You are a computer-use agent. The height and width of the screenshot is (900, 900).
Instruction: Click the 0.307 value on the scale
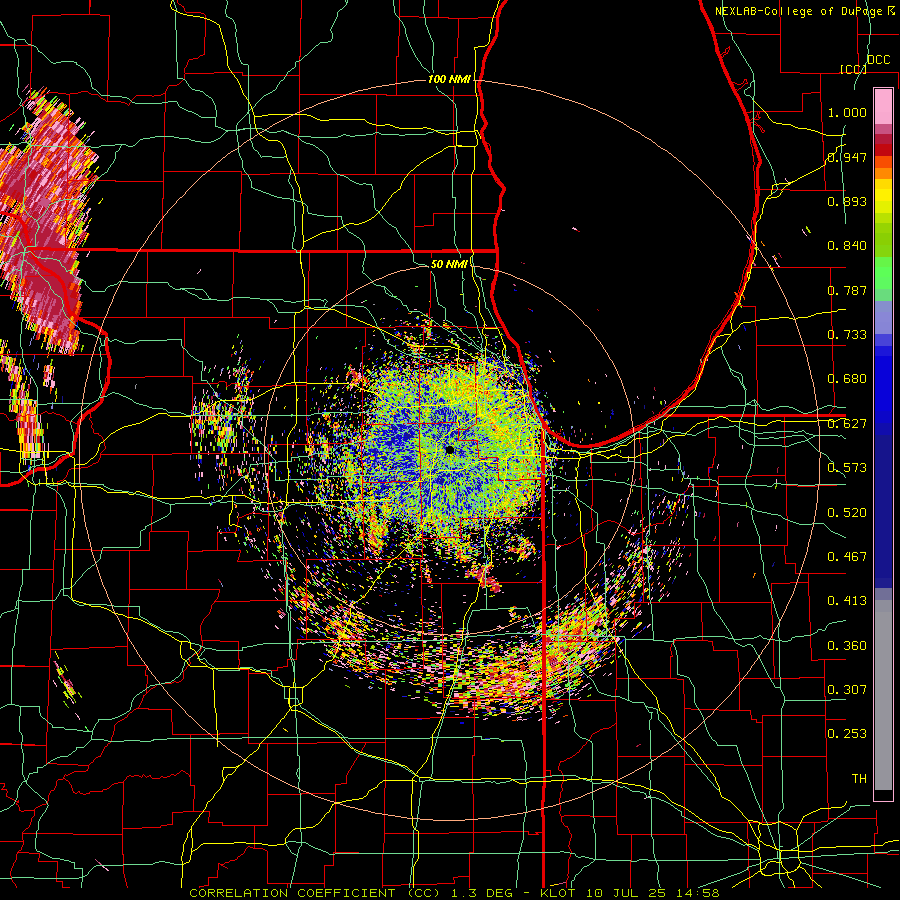click(x=847, y=690)
